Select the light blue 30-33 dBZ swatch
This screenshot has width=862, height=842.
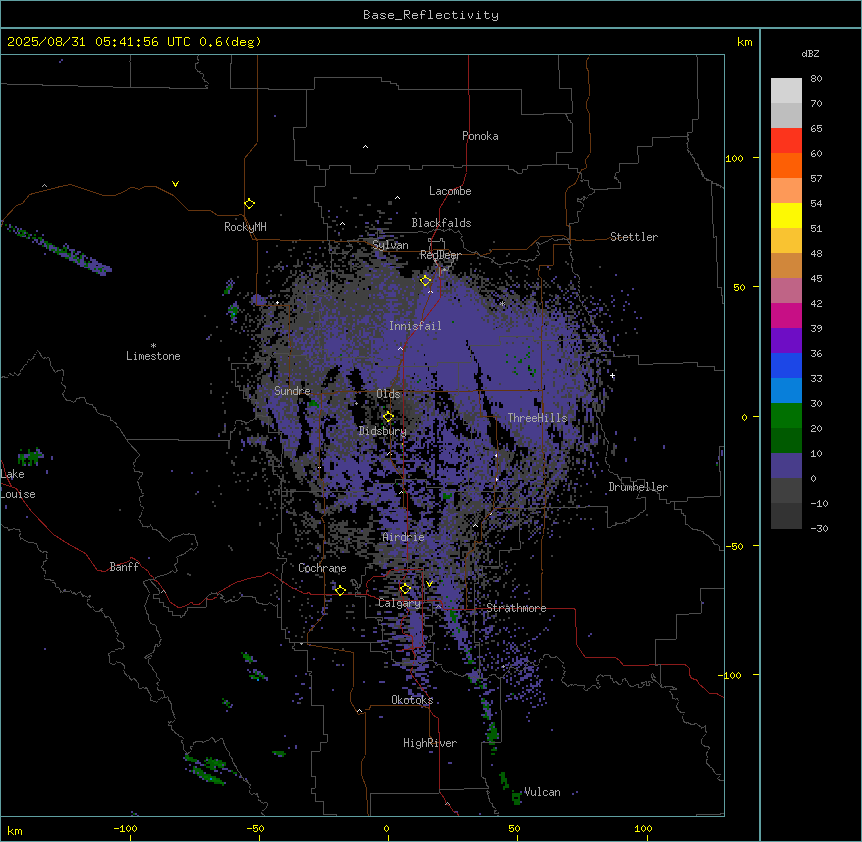click(786, 391)
